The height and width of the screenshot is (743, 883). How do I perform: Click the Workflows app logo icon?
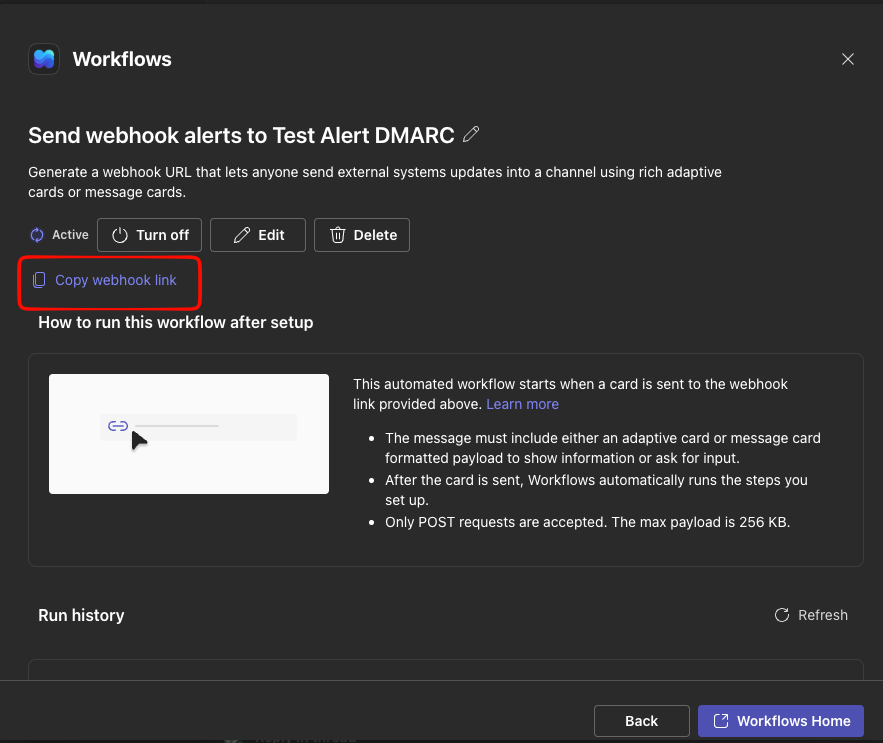pos(44,59)
